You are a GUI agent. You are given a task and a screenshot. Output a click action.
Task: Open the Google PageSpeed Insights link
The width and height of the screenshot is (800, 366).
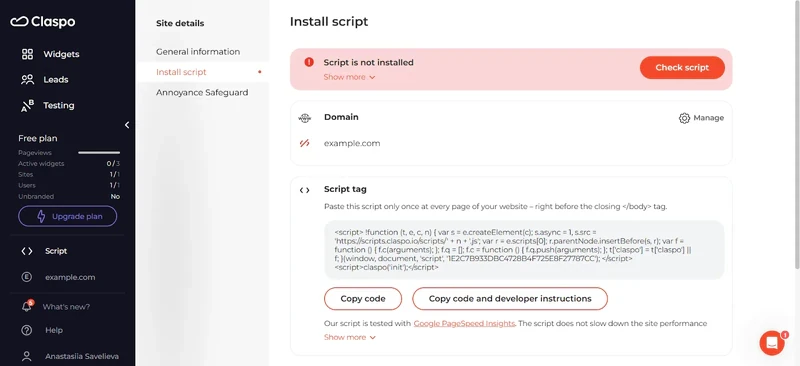[x=464, y=323]
